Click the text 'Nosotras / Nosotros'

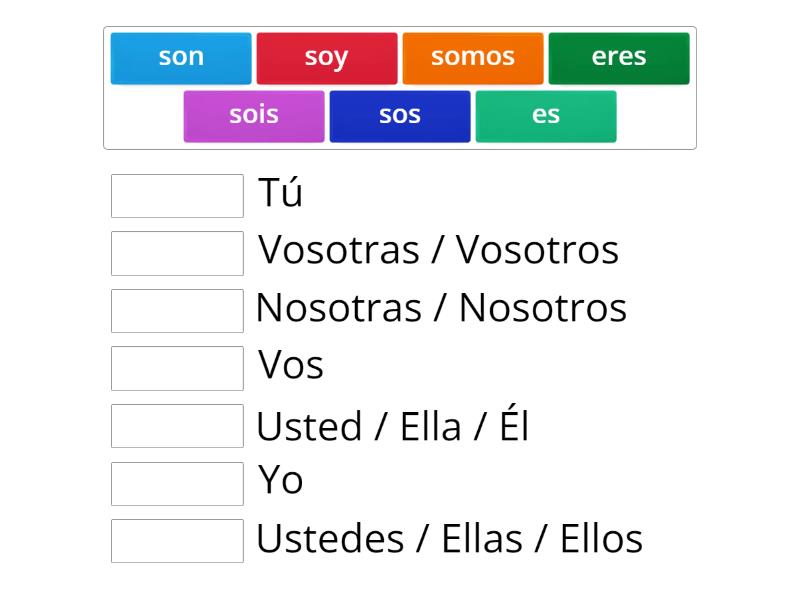tap(442, 309)
